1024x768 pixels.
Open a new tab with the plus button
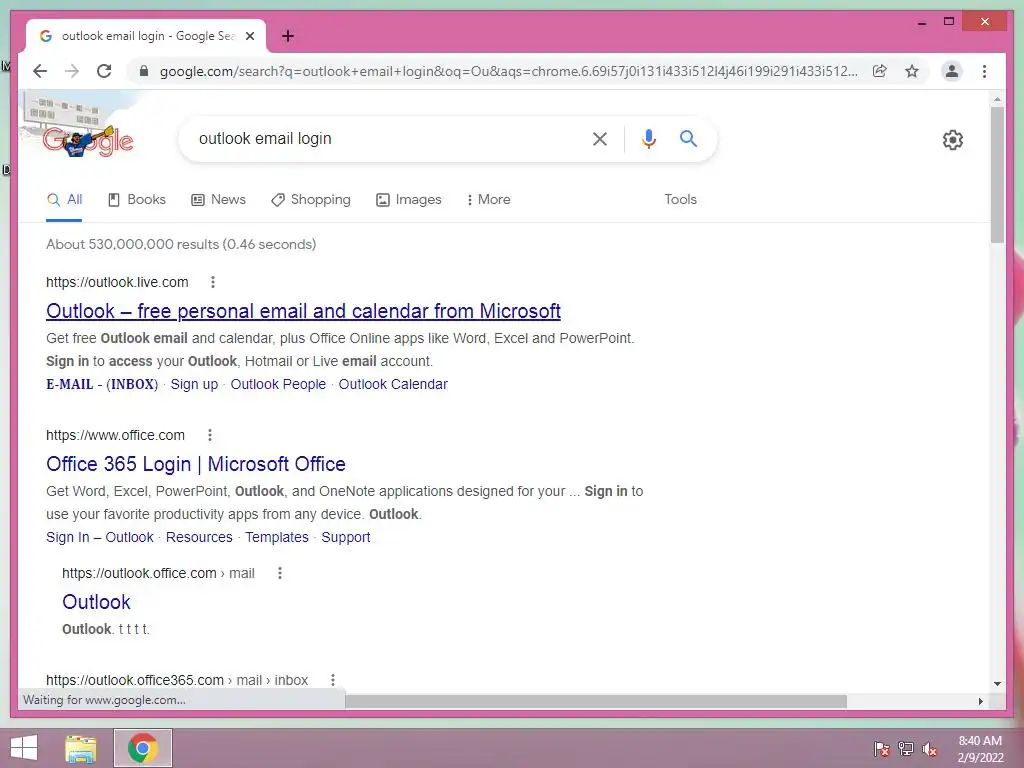[288, 36]
